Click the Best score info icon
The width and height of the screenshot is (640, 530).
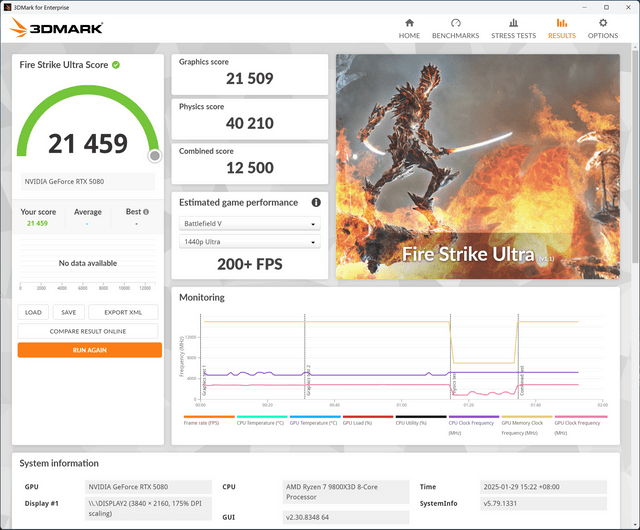click(x=146, y=212)
